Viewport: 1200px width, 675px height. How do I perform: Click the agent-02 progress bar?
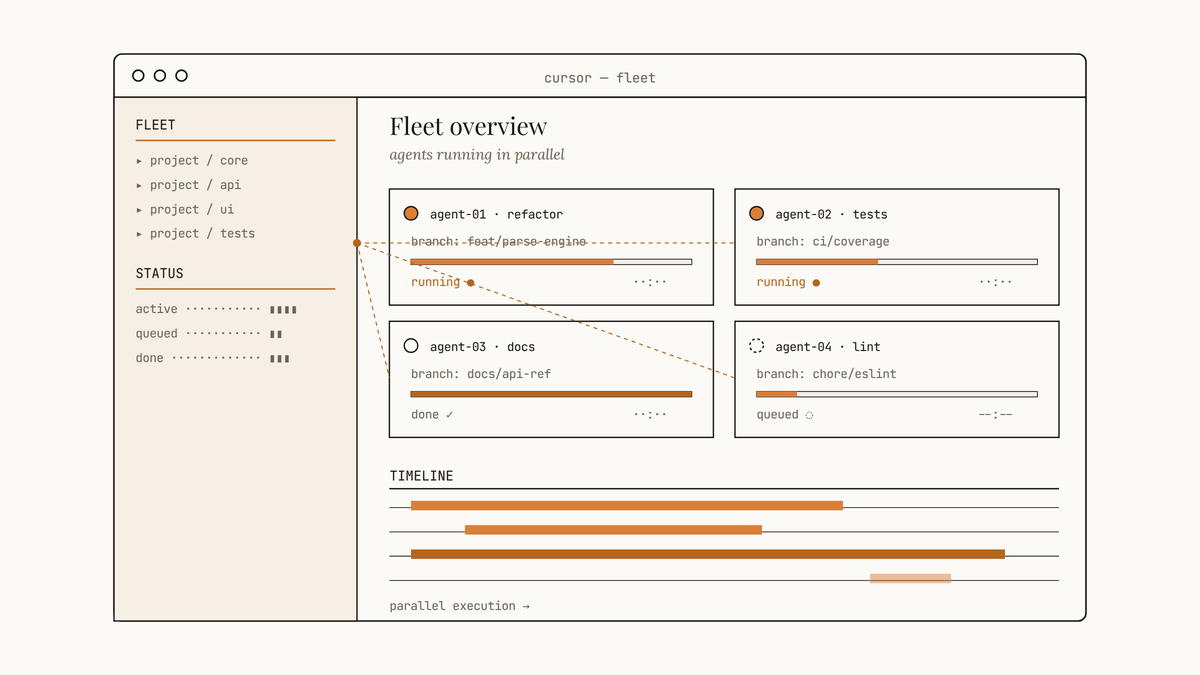click(x=896, y=262)
